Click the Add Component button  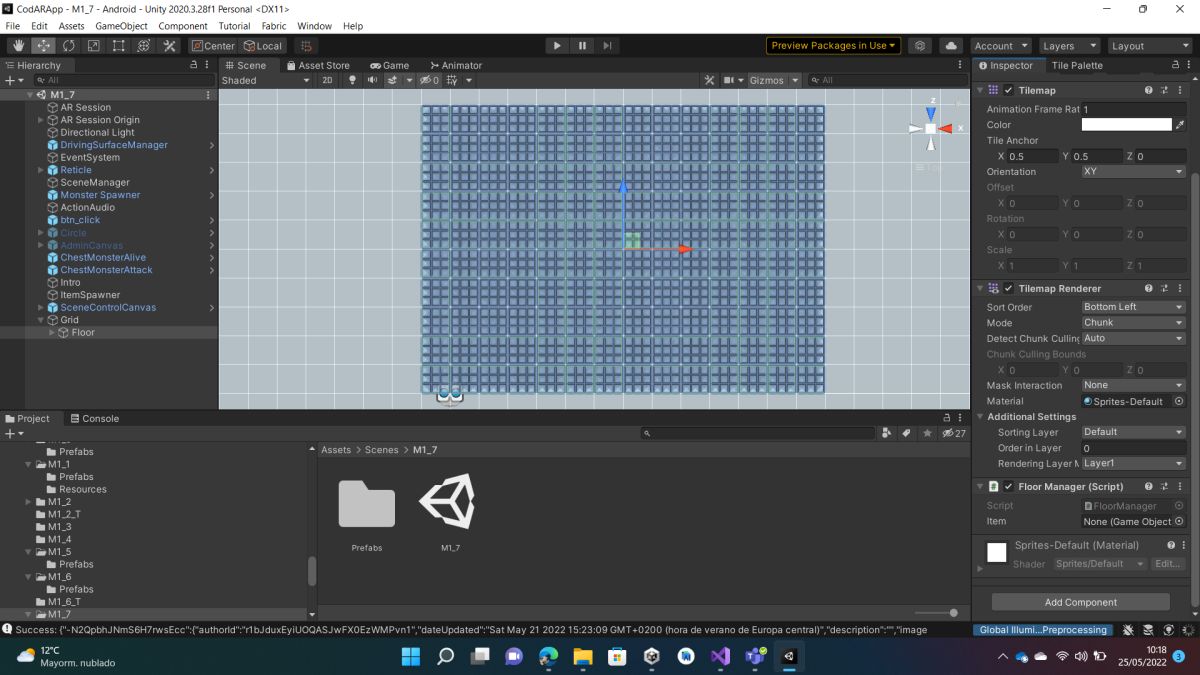(x=1081, y=602)
